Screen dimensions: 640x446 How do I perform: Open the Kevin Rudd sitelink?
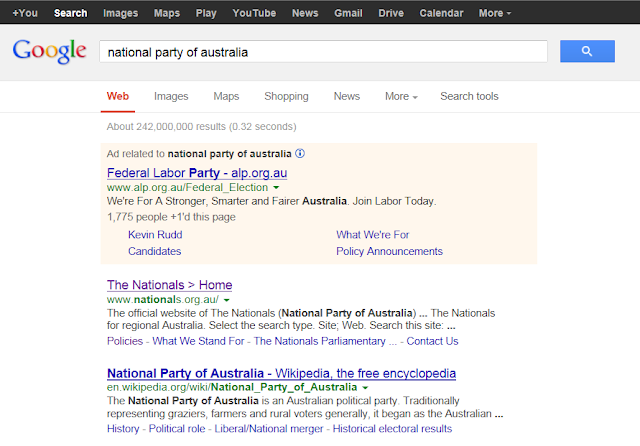pyautogui.click(x=155, y=235)
